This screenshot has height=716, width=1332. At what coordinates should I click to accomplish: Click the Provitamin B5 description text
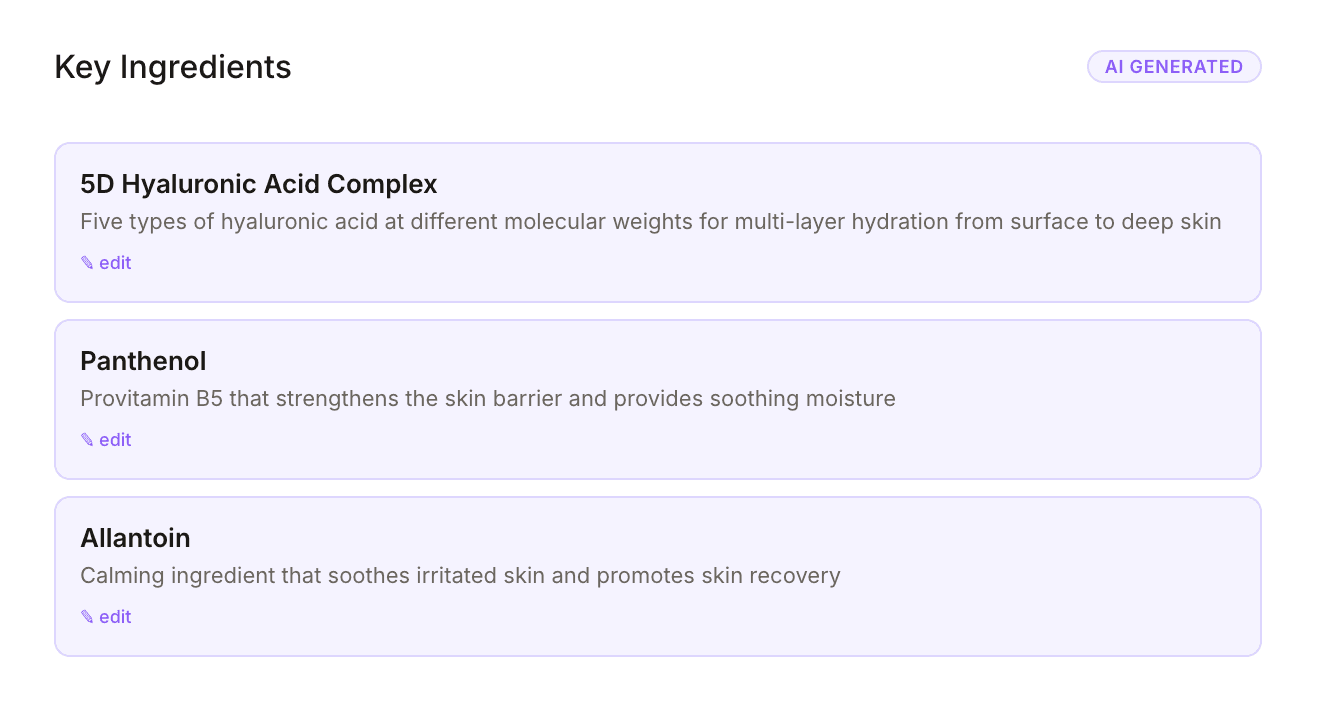pyautogui.click(x=487, y=399)
